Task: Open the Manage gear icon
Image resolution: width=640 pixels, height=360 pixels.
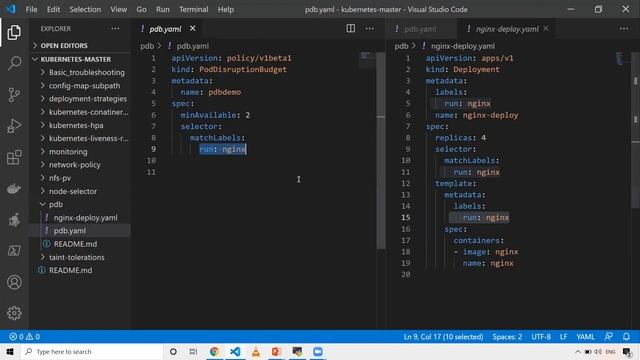Action: (14, 313)
